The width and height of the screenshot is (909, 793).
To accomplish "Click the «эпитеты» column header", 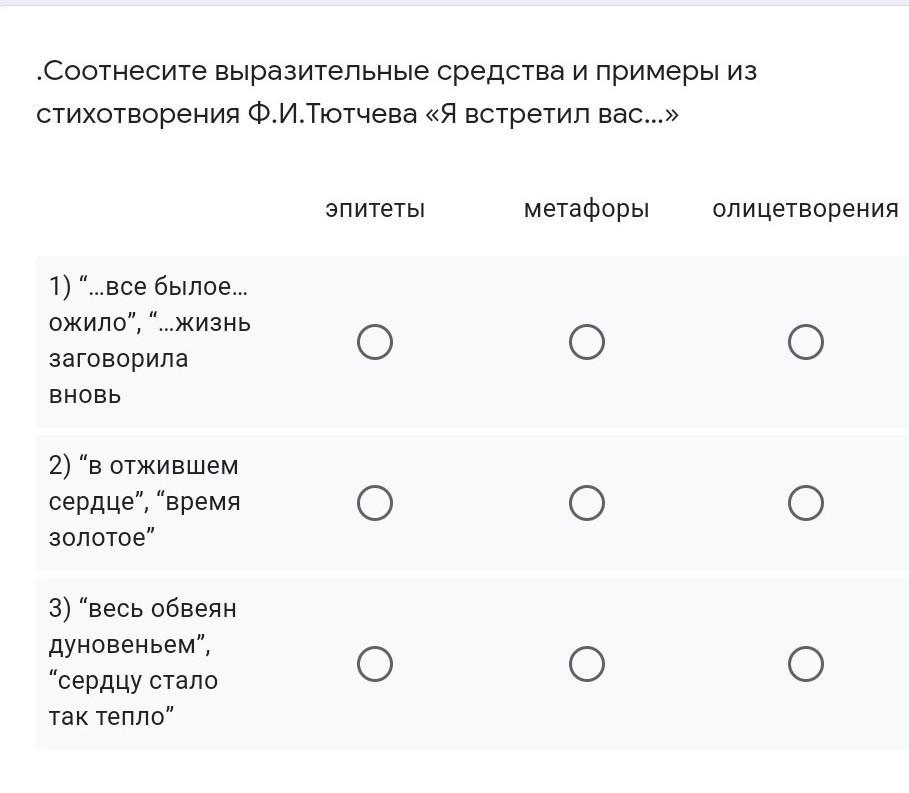I will (x=375, y=209).
